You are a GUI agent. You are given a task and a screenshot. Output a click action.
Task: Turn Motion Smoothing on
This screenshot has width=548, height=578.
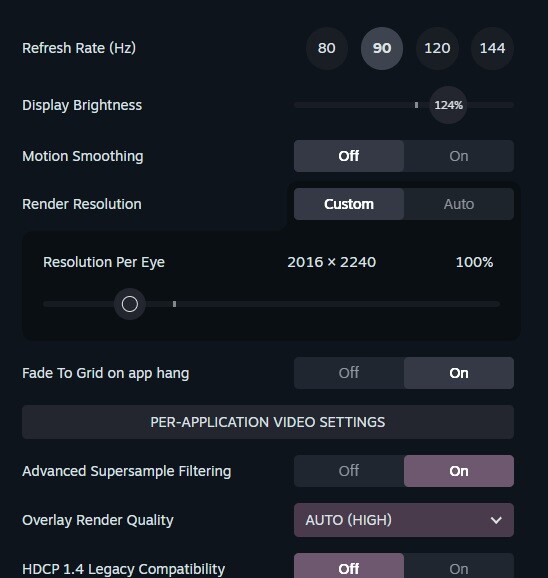459,156
